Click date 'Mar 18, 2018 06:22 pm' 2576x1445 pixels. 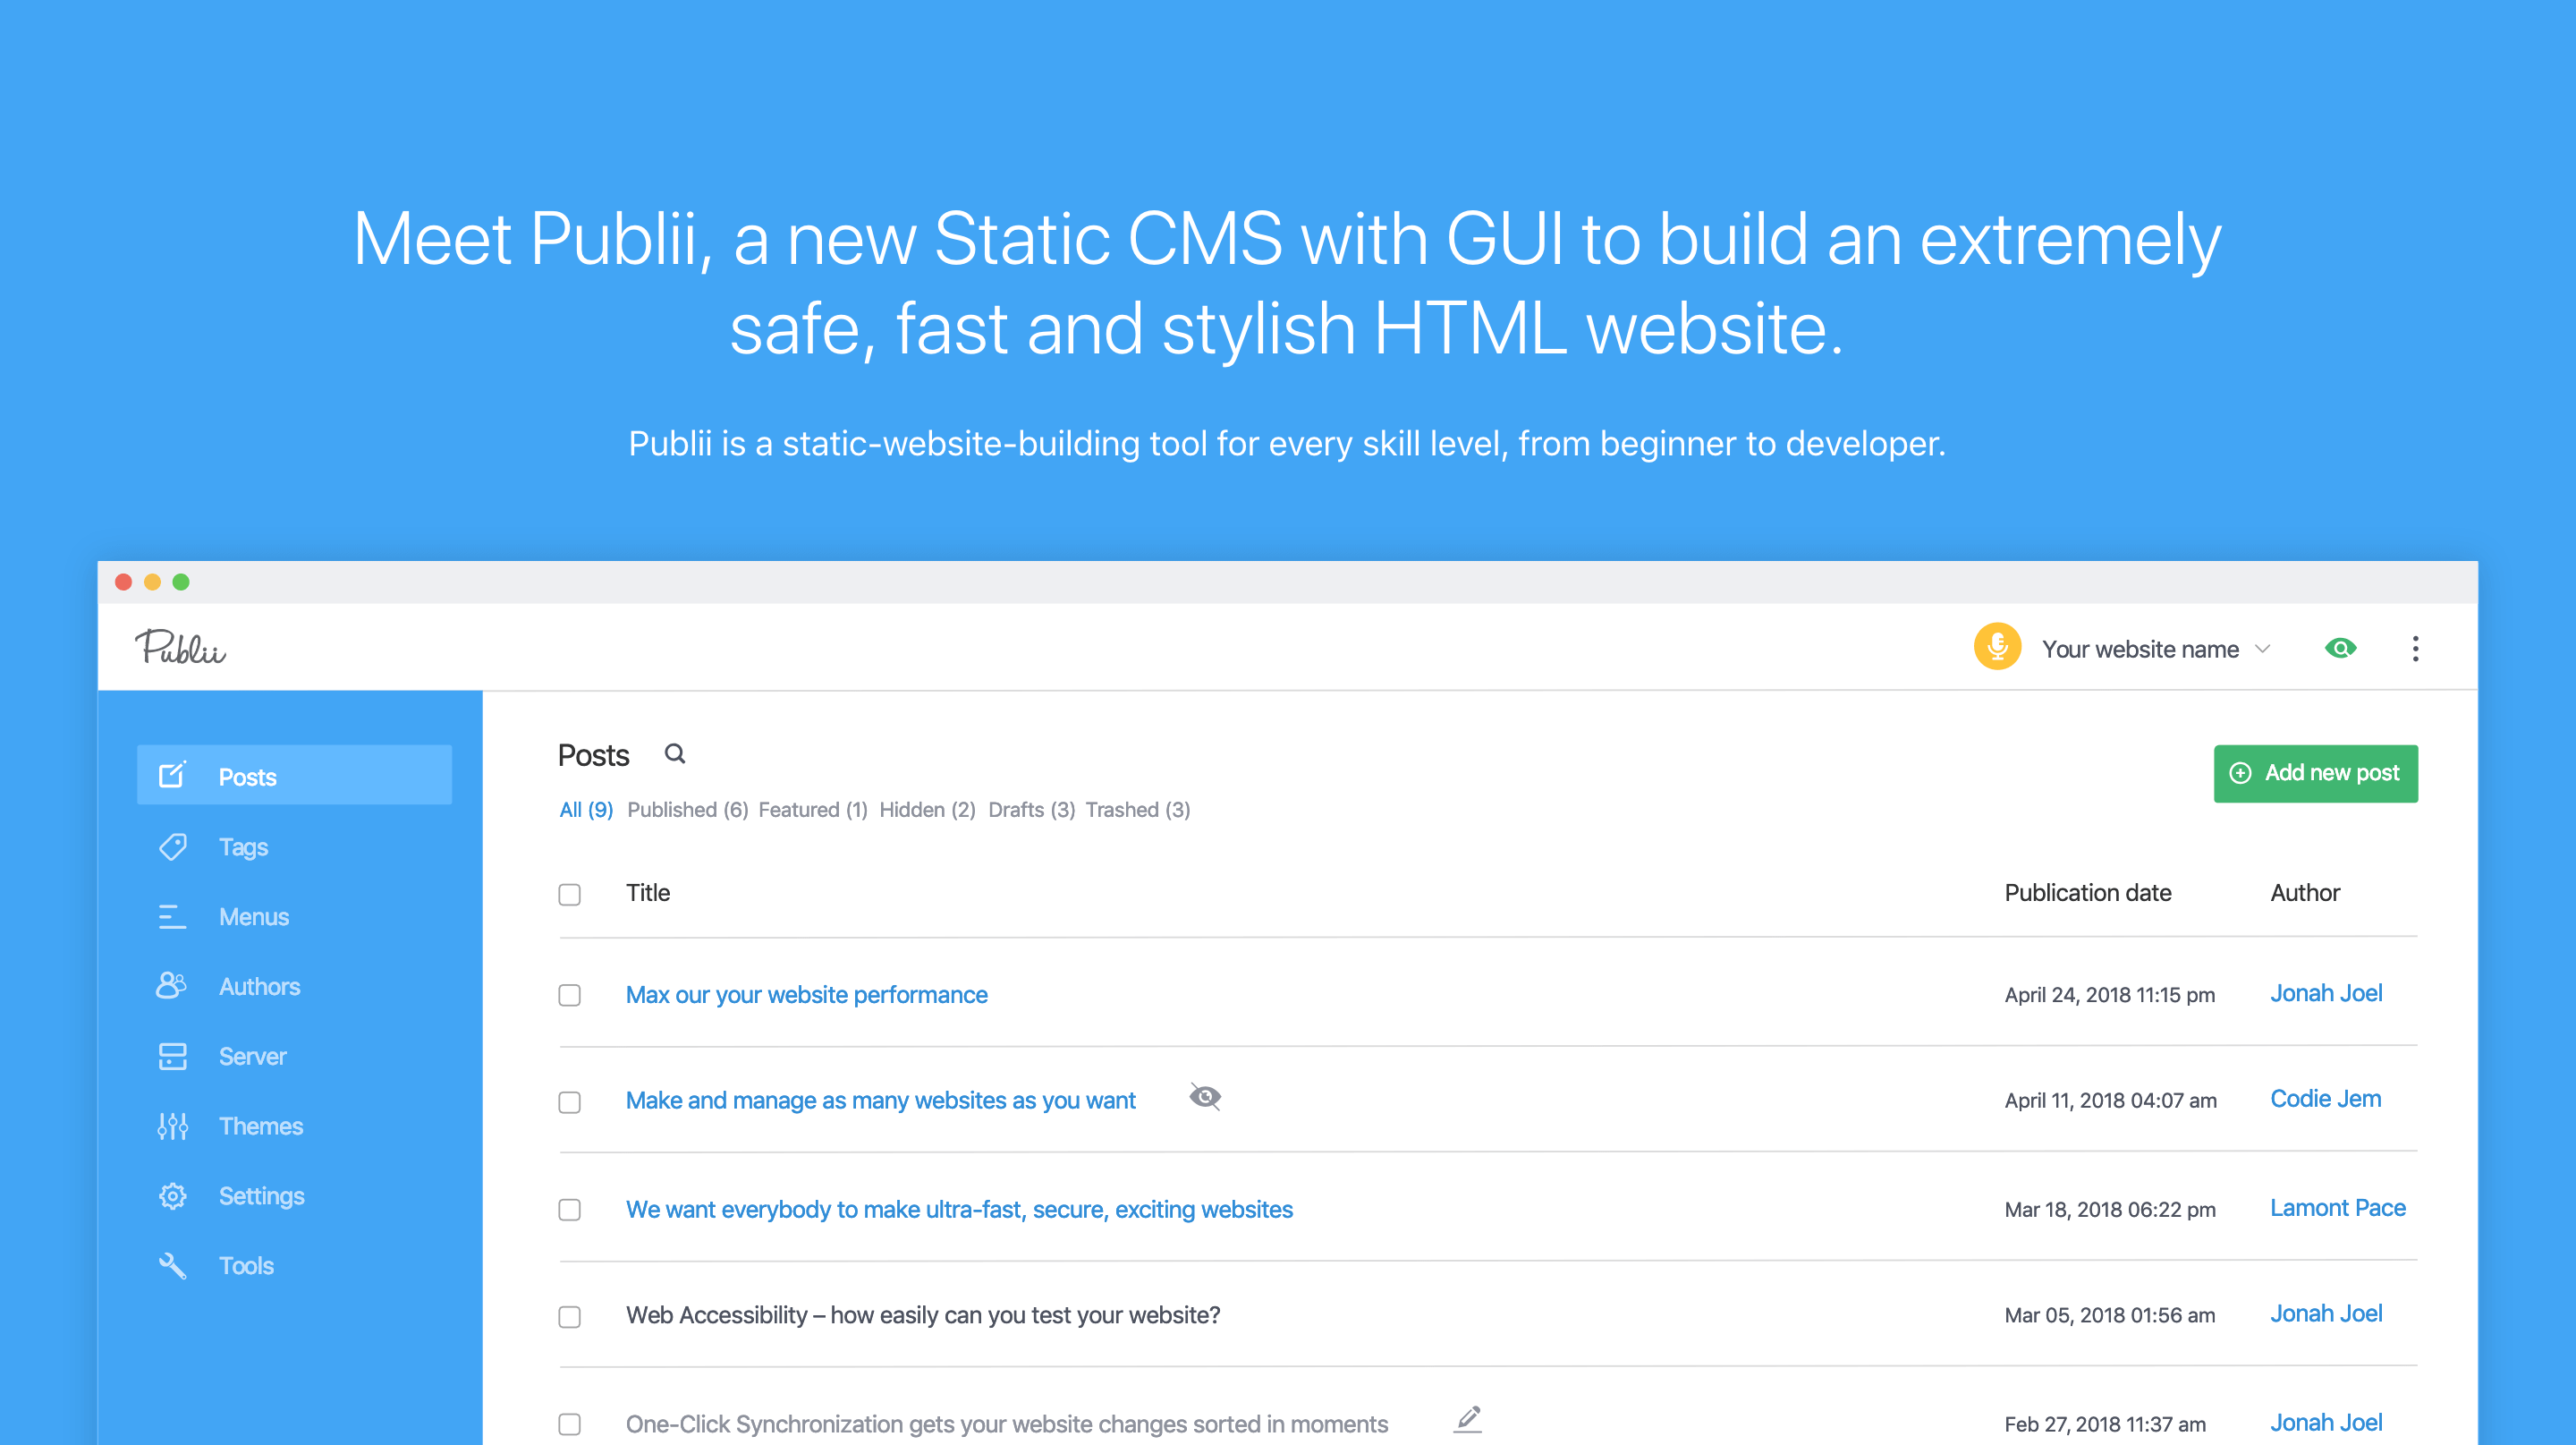click(x=2110, y=1209)
